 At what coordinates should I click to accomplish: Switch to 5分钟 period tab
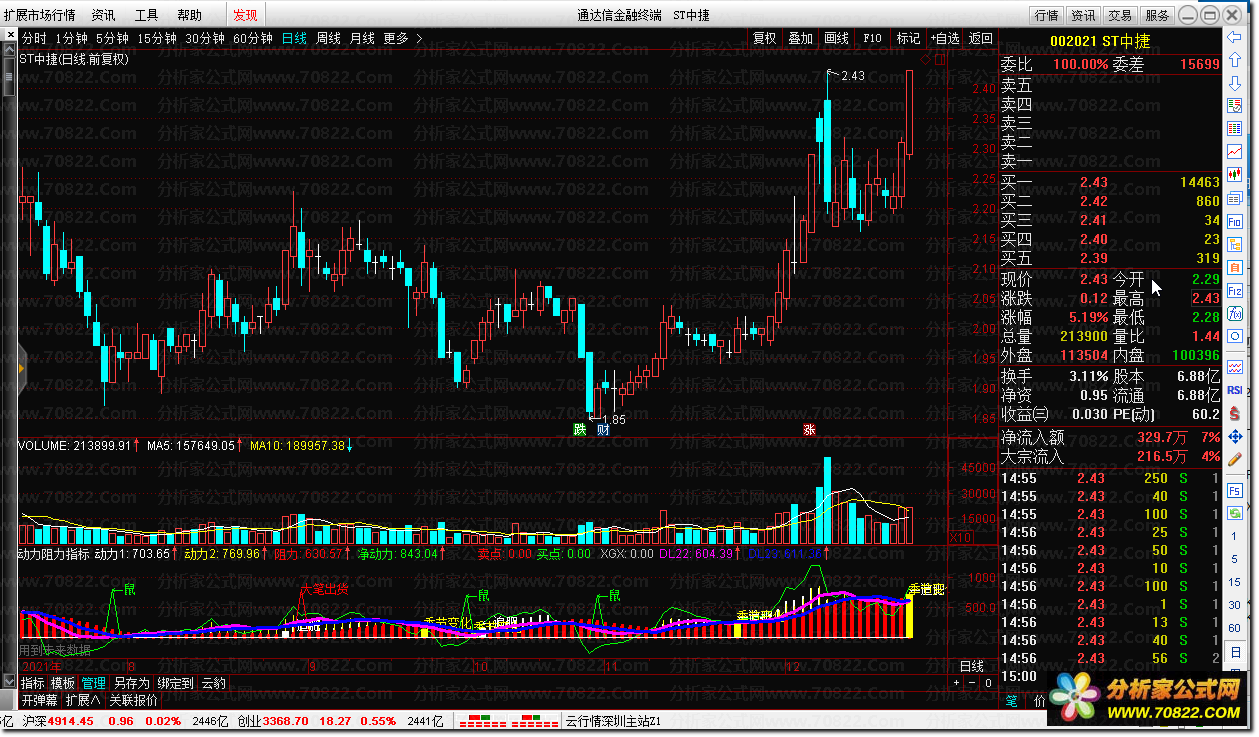[x=113, y=38]
